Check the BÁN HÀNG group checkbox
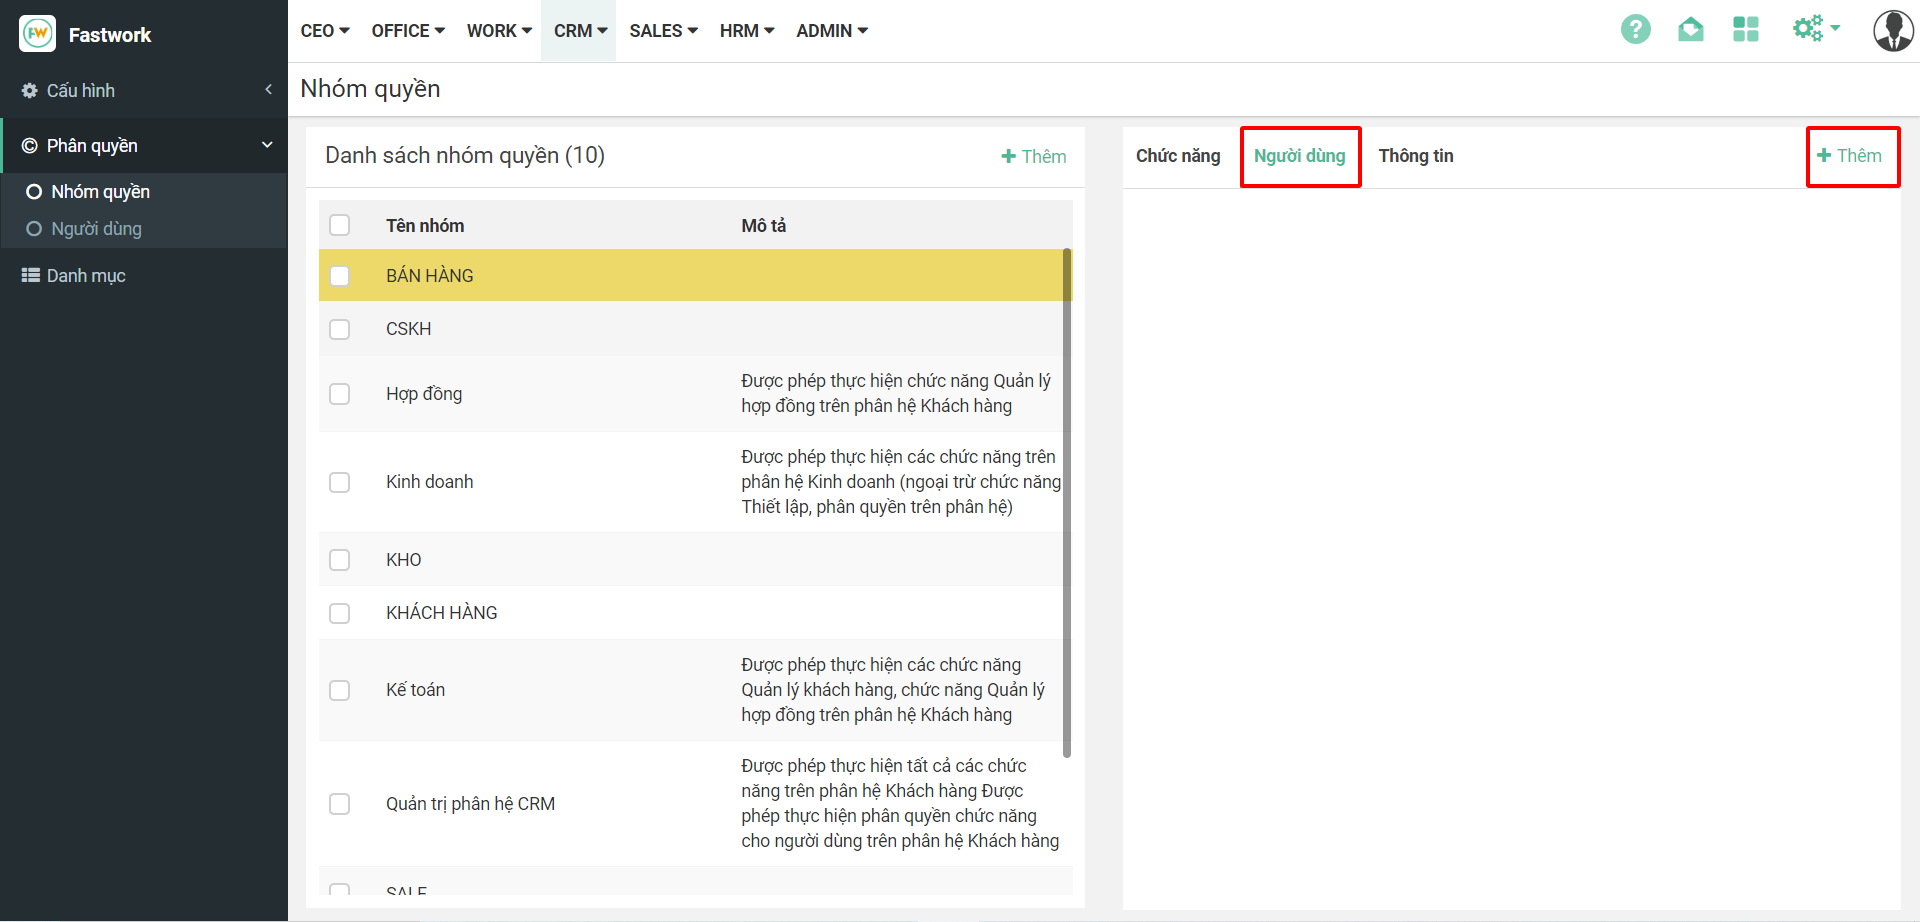Viewport: 1920px width, 922px height. pos(340,276)
